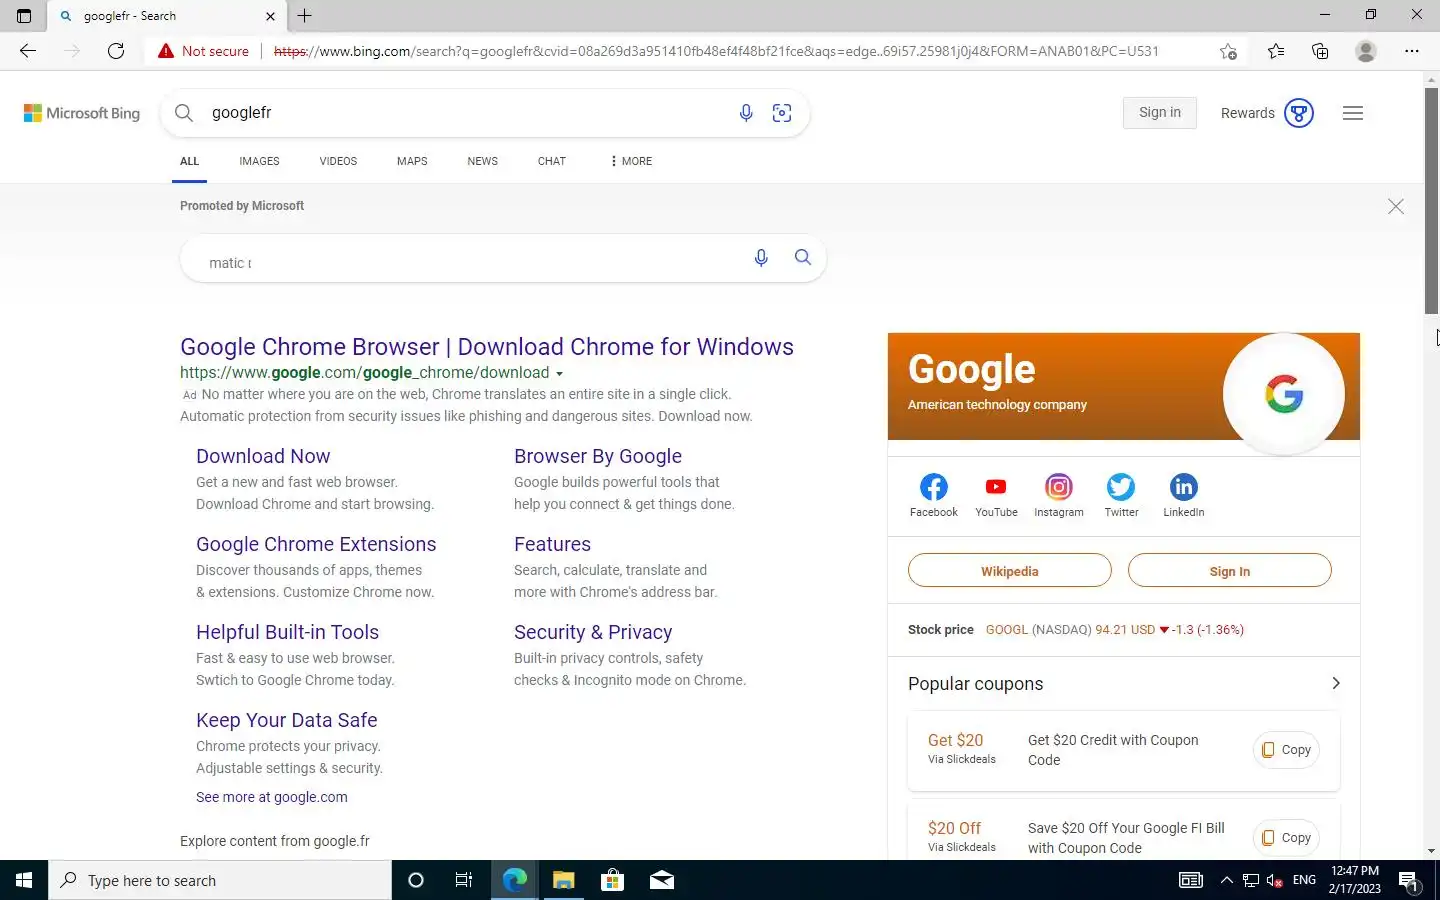Switch to the CHAT tab
This screenshot has height=900, width=1440.
[x=552, y=161]
